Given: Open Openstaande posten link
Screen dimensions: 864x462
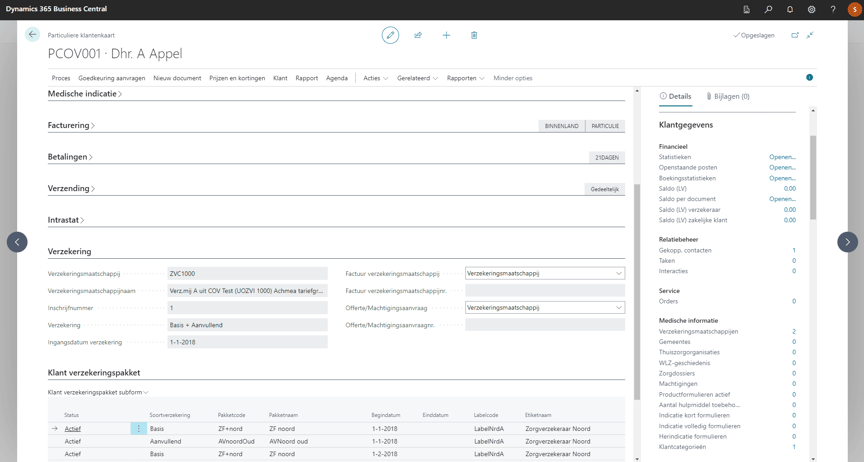Looking at the screenshot, I should pos(782,168).
